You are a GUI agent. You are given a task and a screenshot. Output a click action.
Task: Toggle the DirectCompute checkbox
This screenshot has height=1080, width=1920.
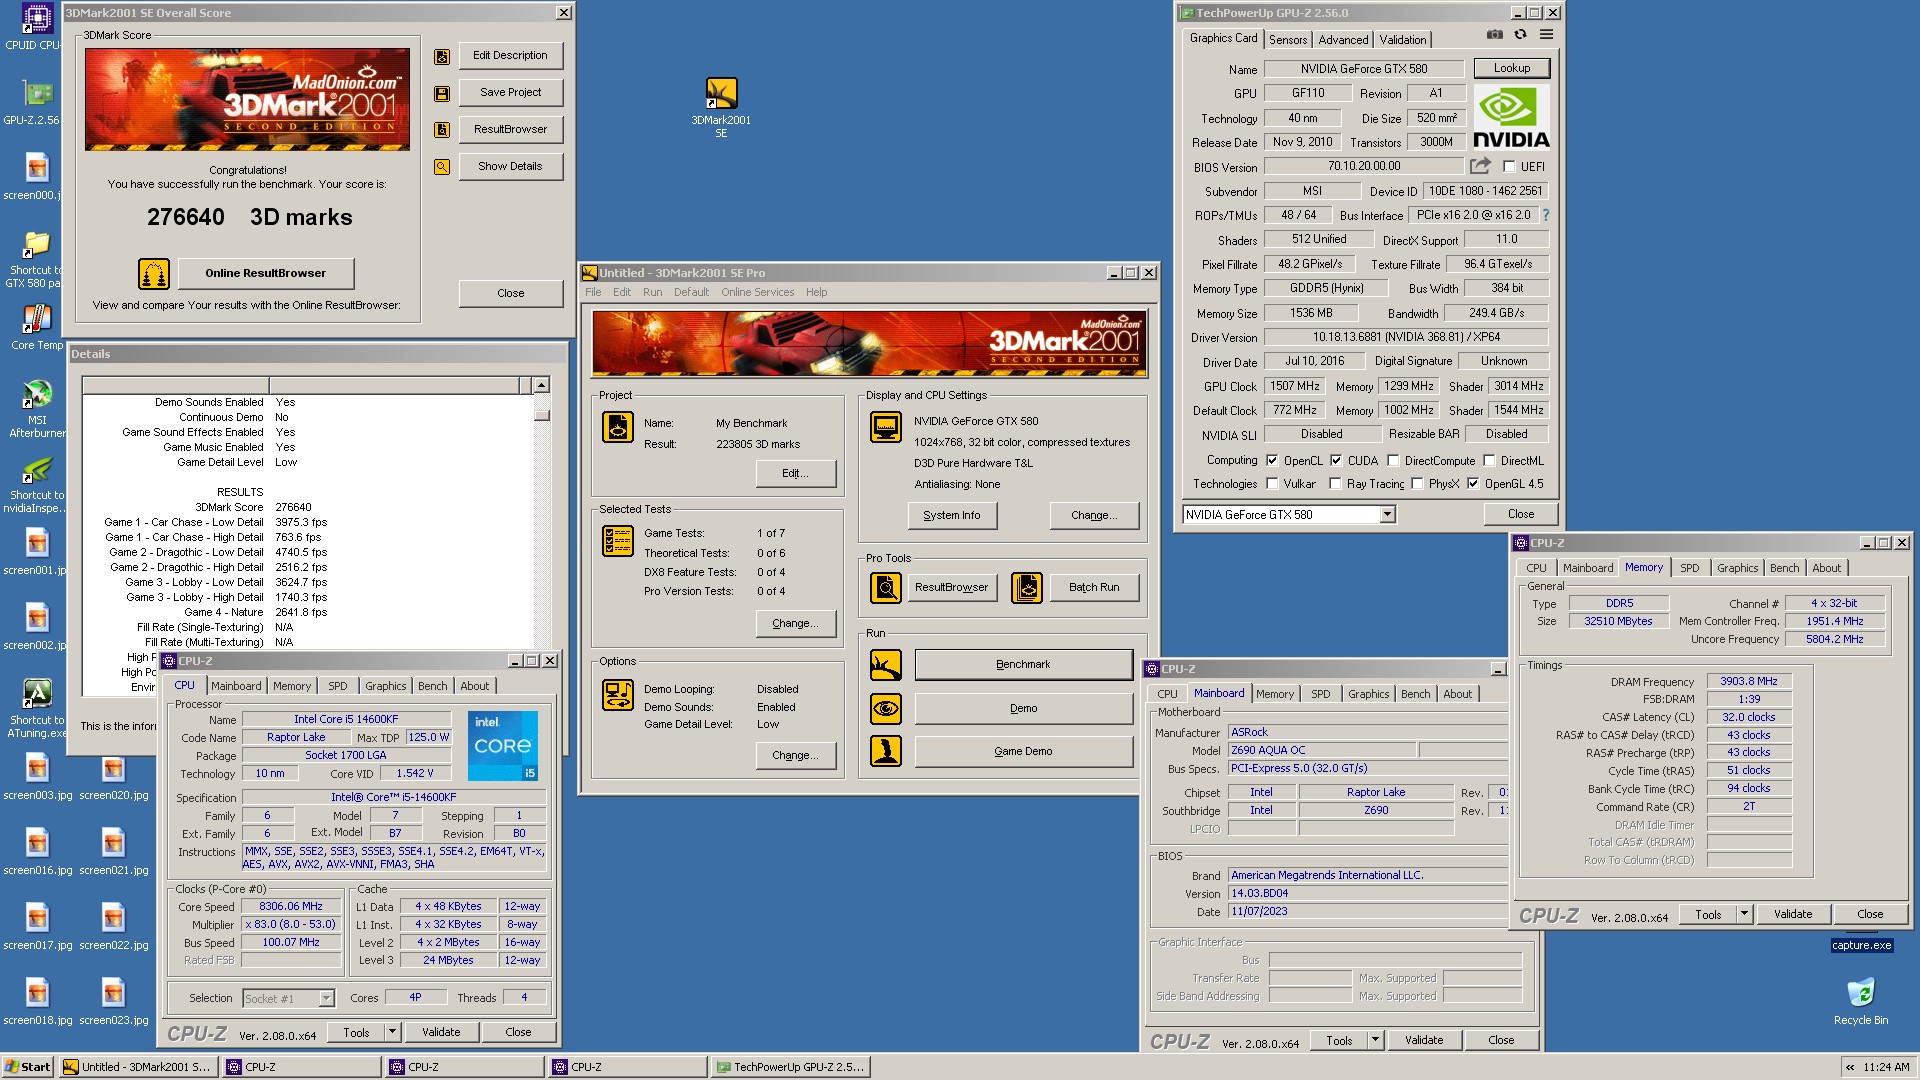1393,461
